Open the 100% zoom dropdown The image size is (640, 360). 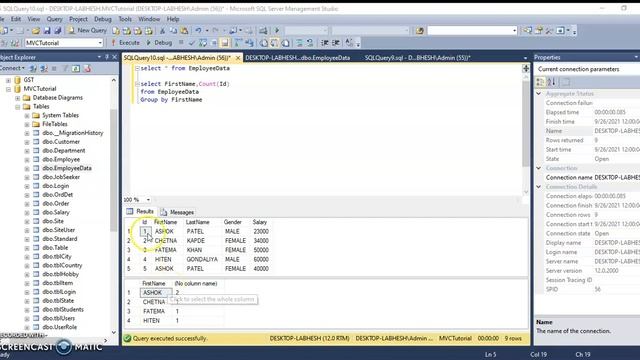tap(148, 200)
